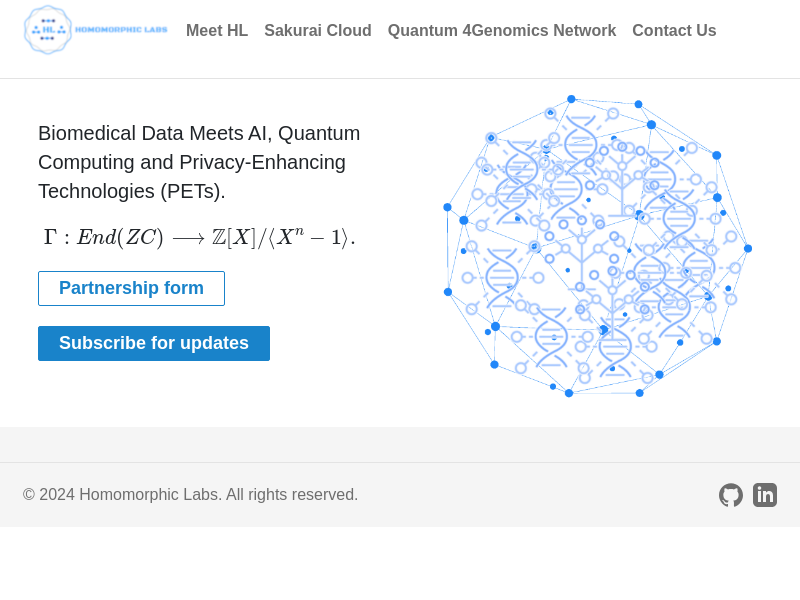This screenshot has width=800, height=600.
Task: Open the Meet HL menu item
Action: 217,31
